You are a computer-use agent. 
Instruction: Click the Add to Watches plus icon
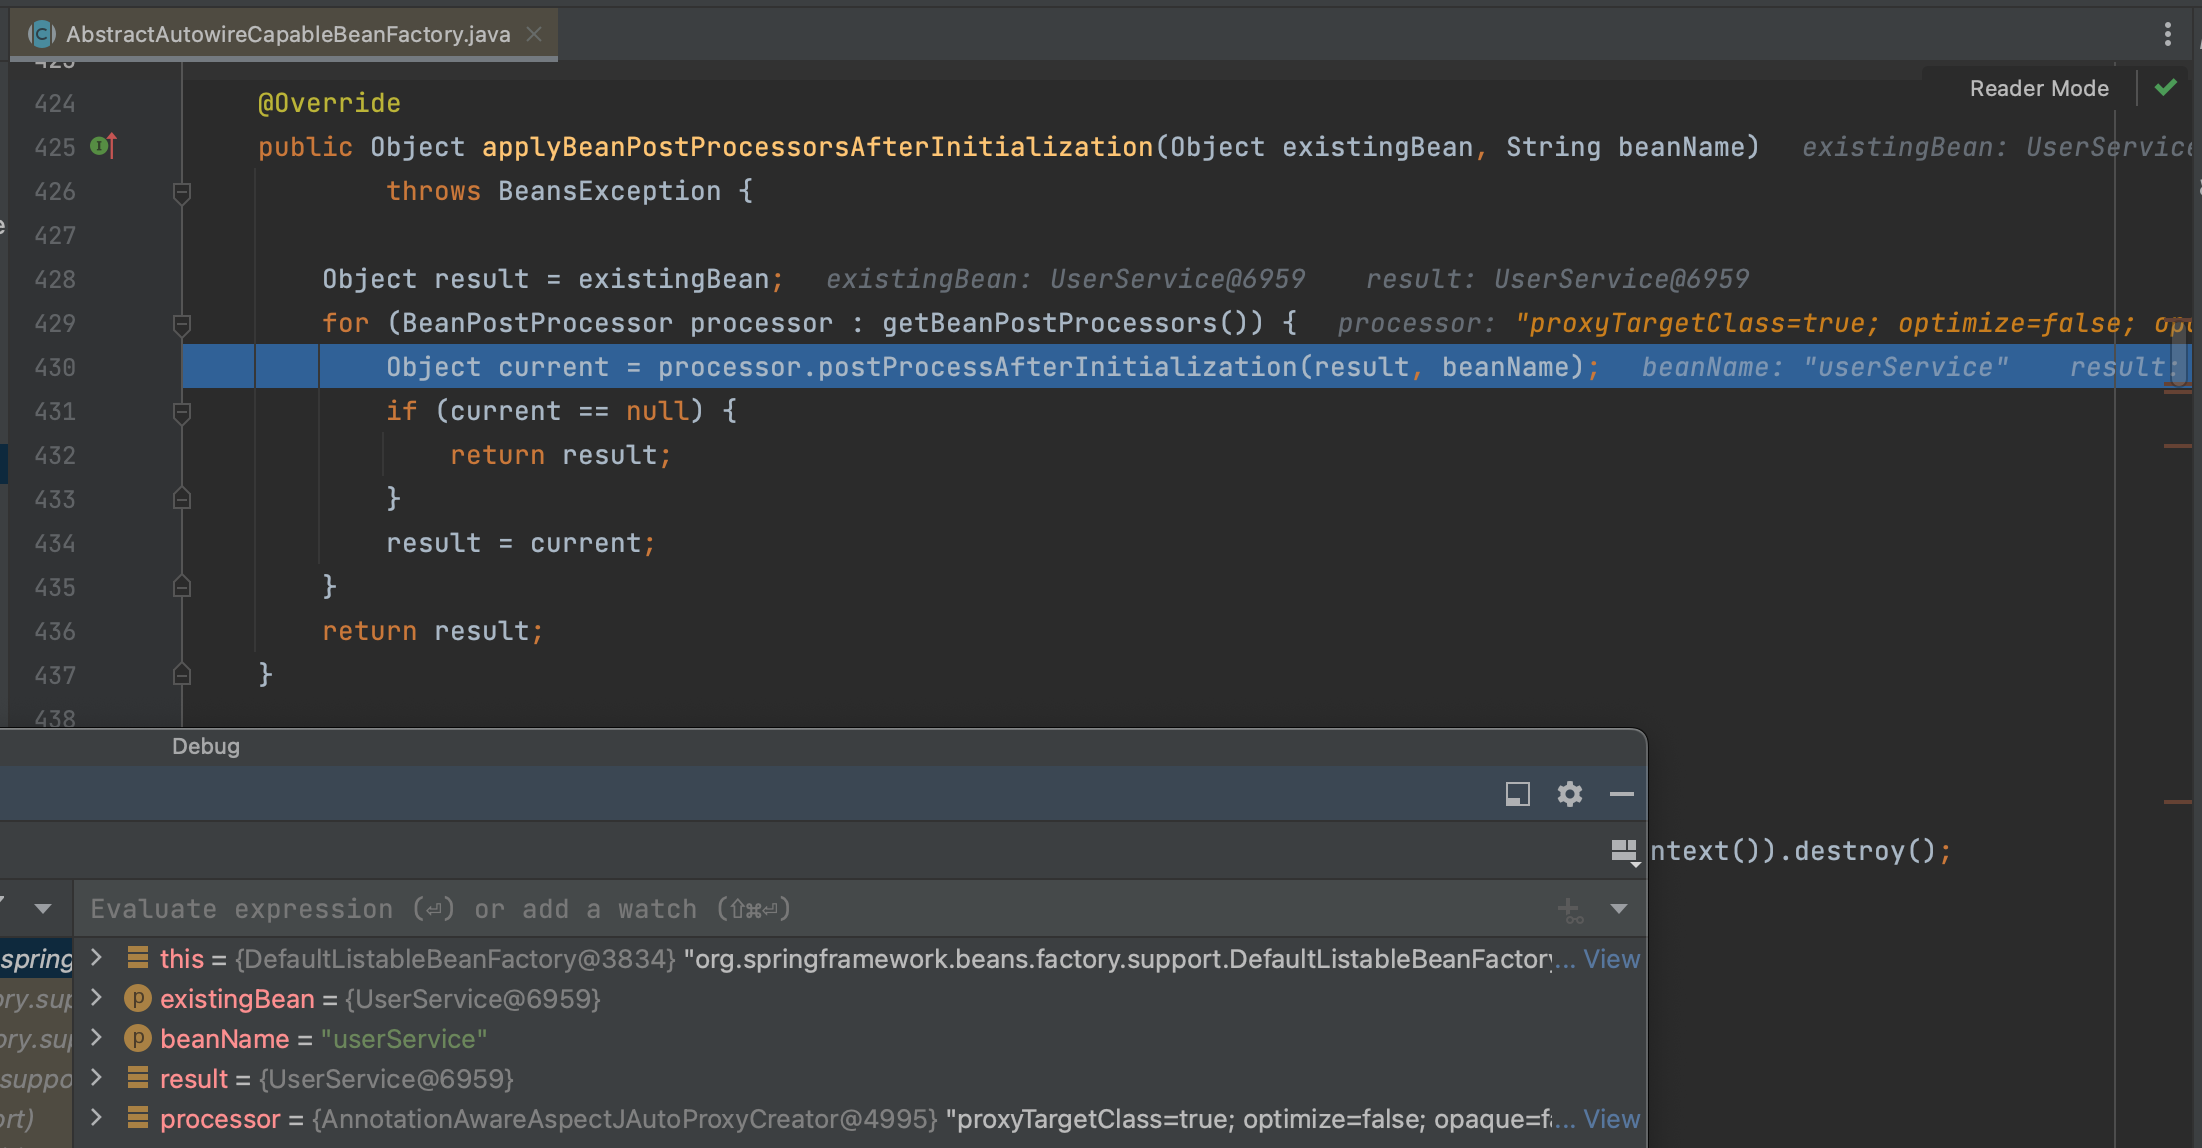click(x=1569, y=909)
